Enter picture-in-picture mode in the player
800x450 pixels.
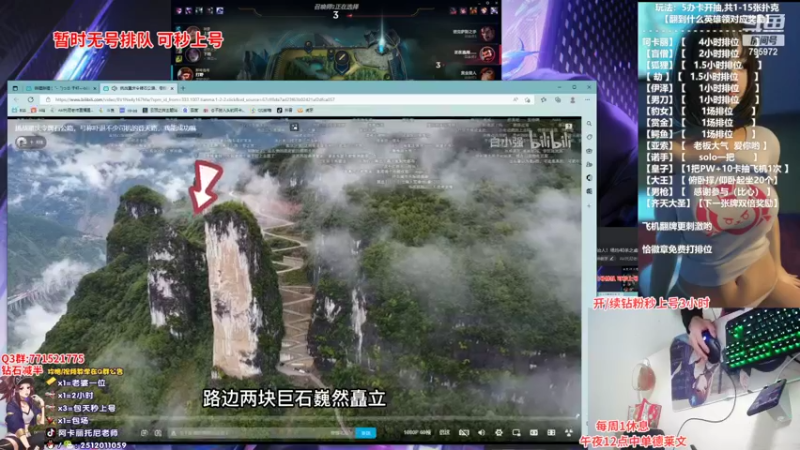[x=516, y=433]
